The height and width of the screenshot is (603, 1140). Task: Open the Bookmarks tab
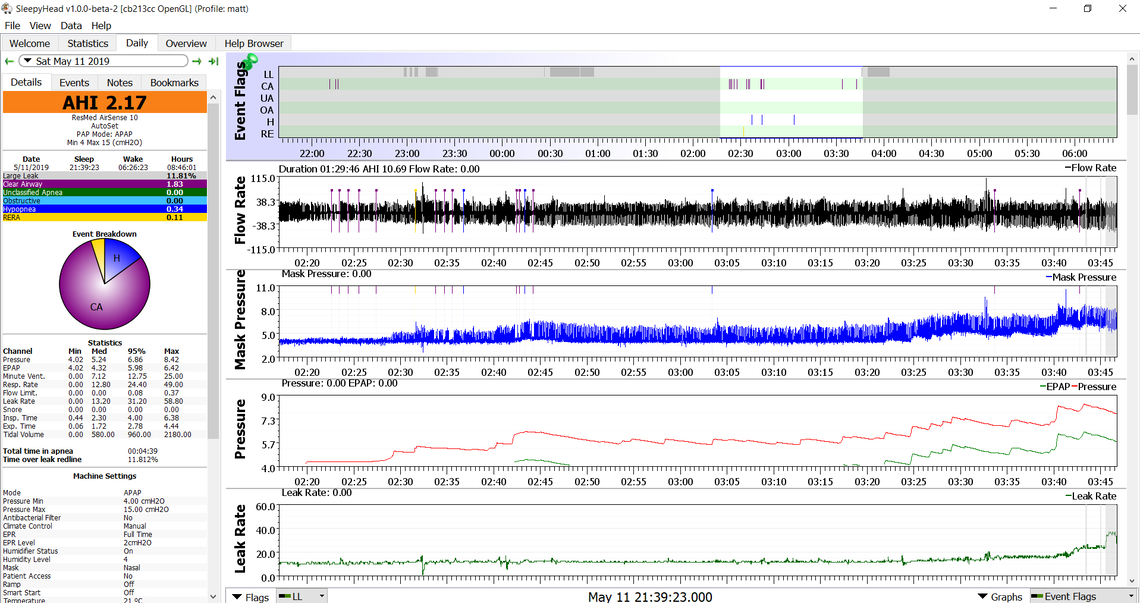[174, 83]
